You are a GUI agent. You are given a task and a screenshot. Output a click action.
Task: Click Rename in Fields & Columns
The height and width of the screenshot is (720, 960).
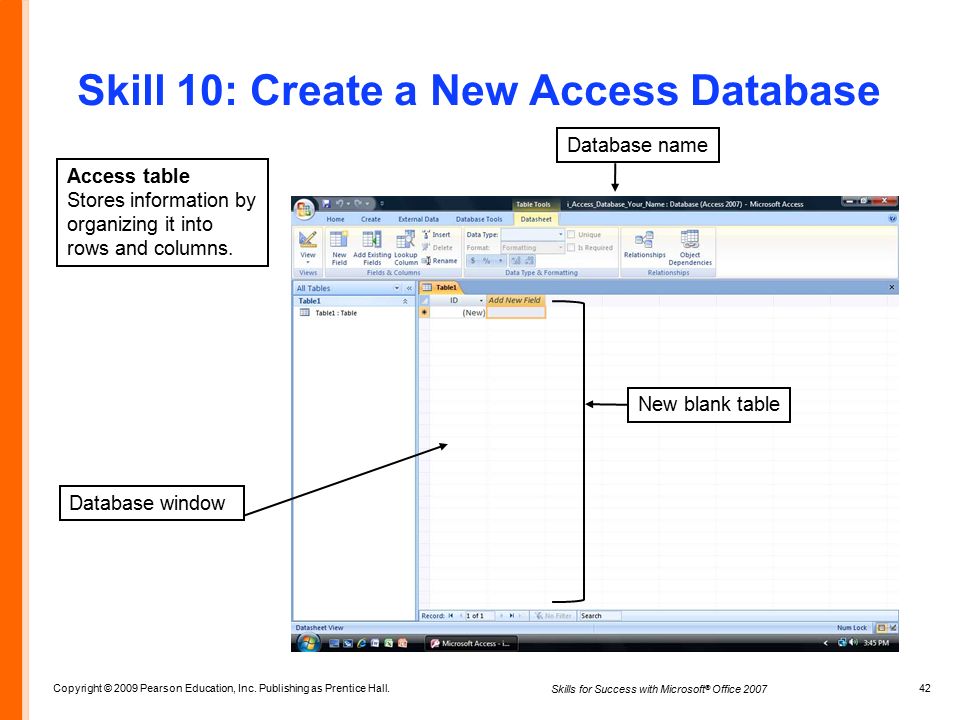pyautogui.click(x=440, y=261)
